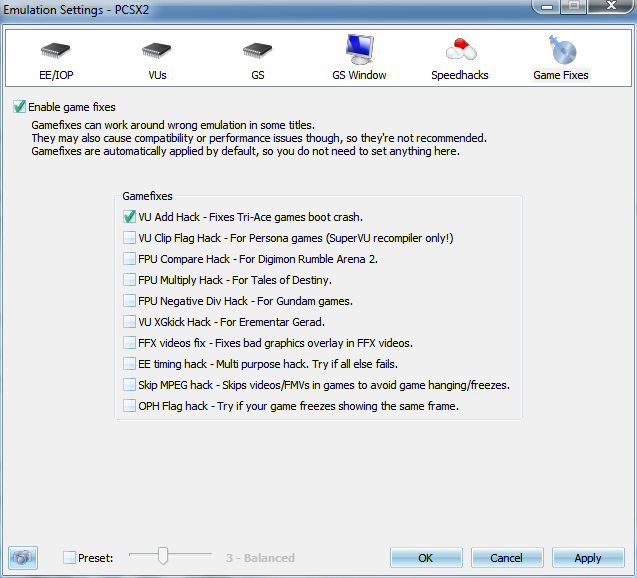Enable the EE timing hack checkbox
The width and height of the screenshot is (637, 578).
pos(129,364)
